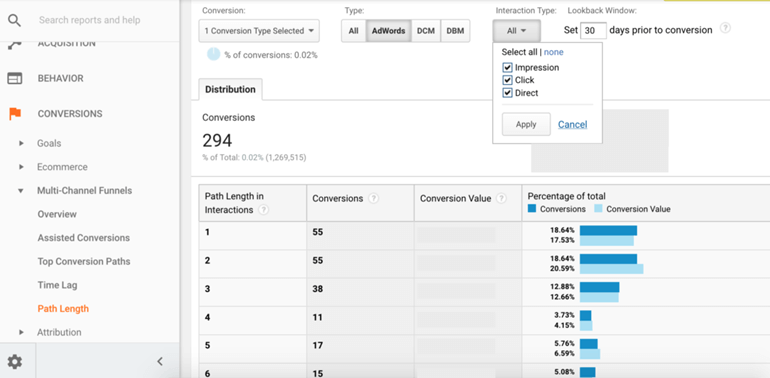Open the admin settings gear icon

[15, 362]
